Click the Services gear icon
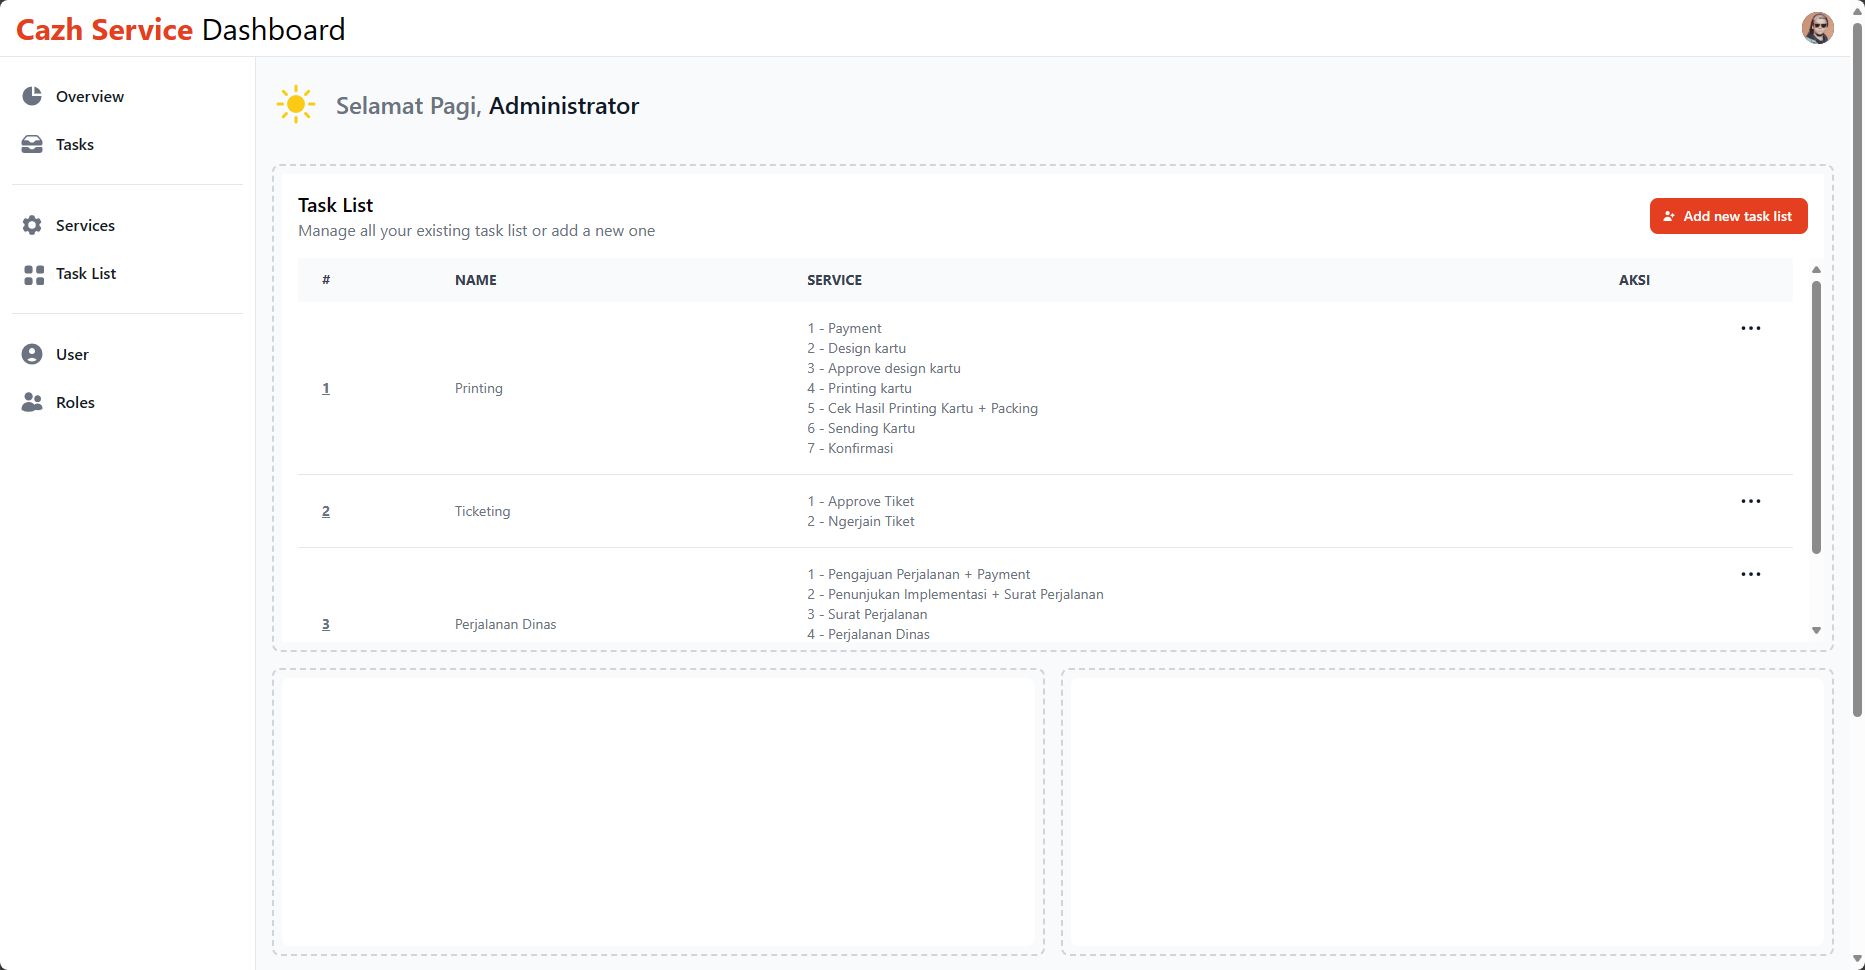The height and width of the screenshot is (970, 1865). pyautogui.click(x=32, y=225)
